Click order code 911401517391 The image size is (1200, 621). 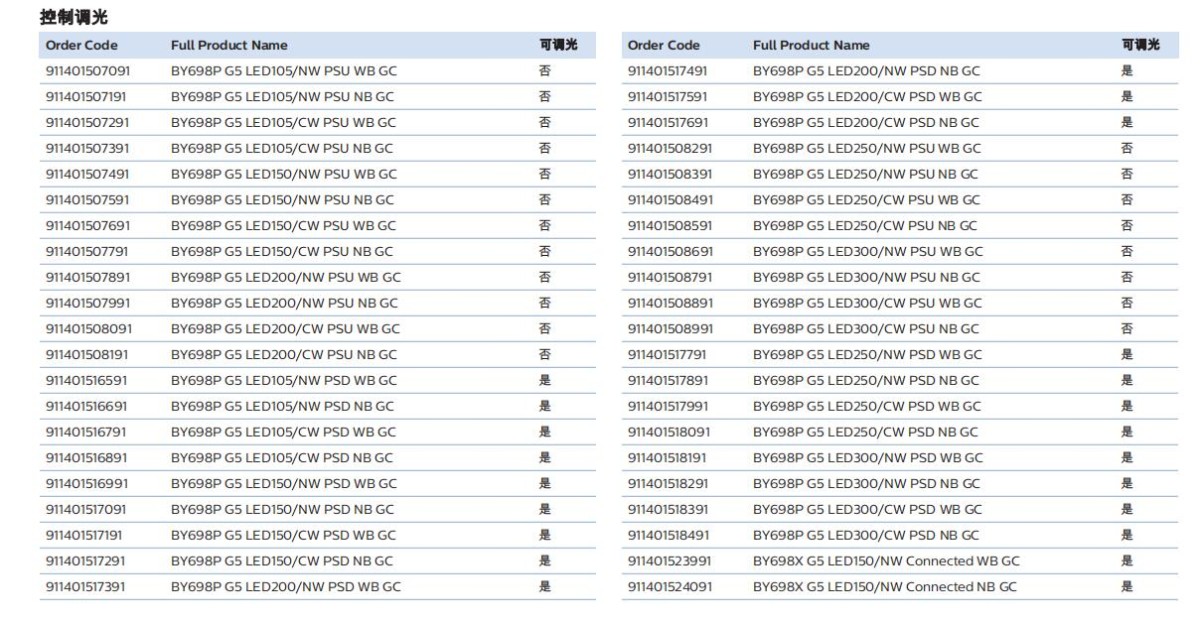(x=87, y=587)
